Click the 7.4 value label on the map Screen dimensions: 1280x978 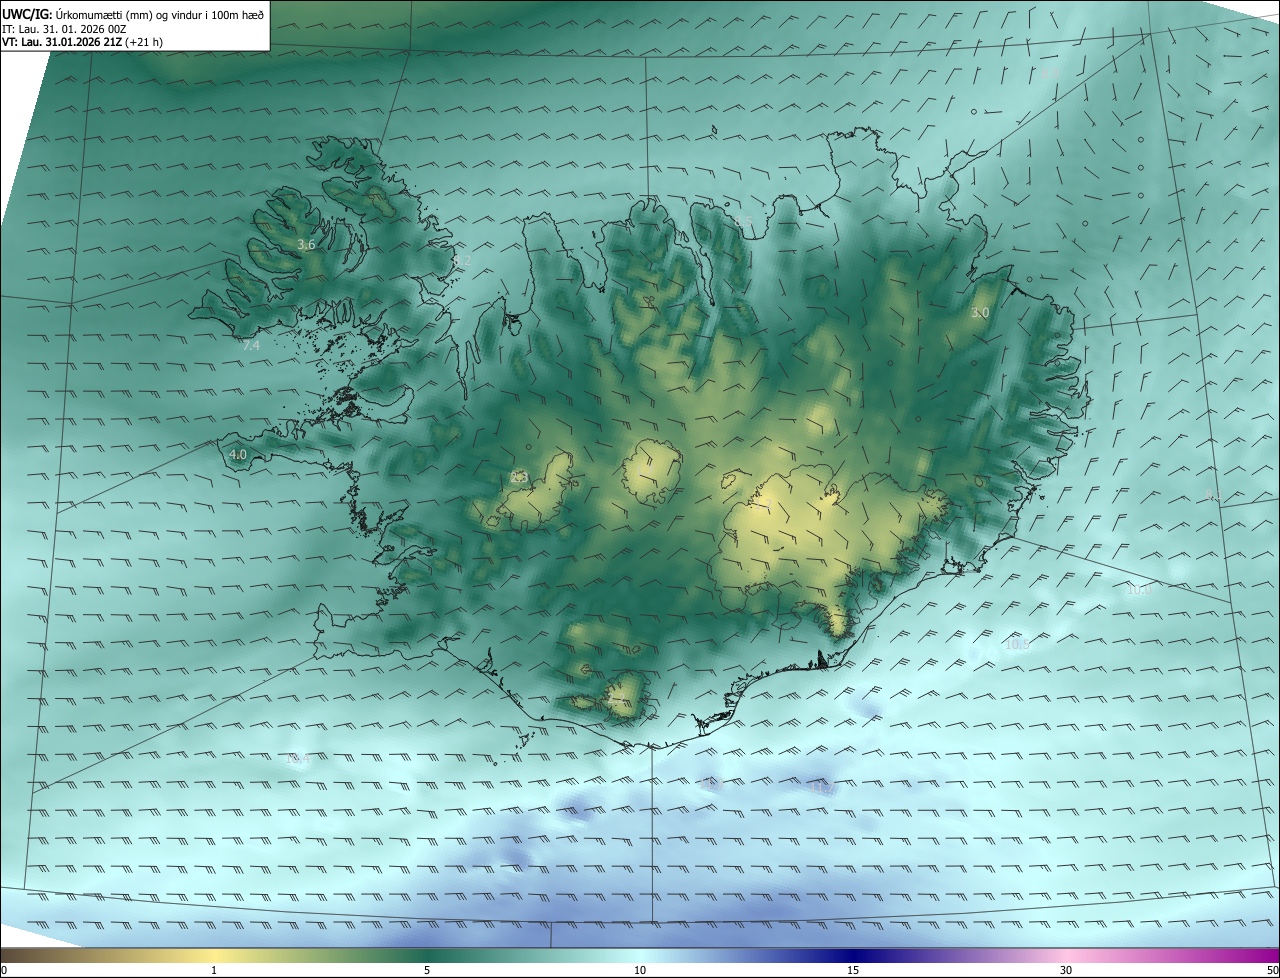(x=251, y=345)
